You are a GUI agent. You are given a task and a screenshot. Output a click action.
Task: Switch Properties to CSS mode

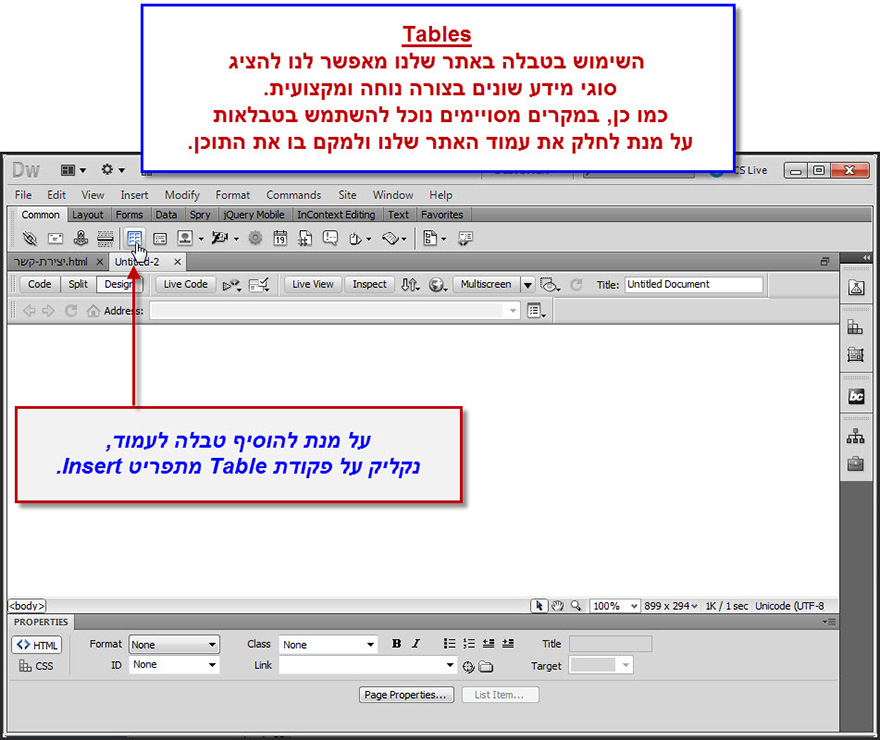pos(36,666)
